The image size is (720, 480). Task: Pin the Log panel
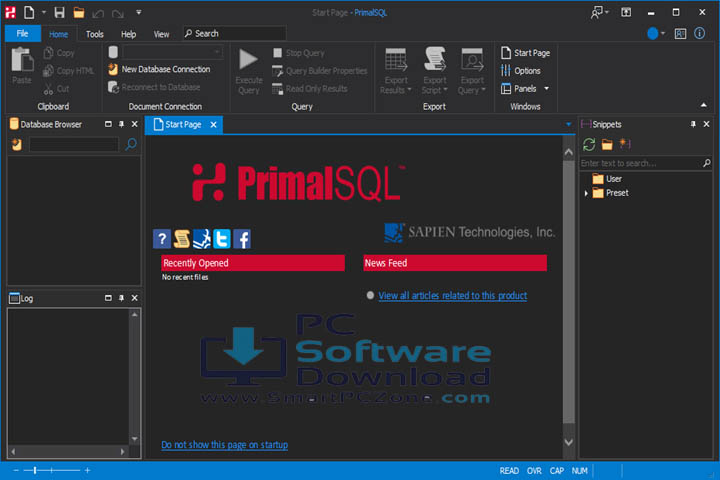pos(121,298)
